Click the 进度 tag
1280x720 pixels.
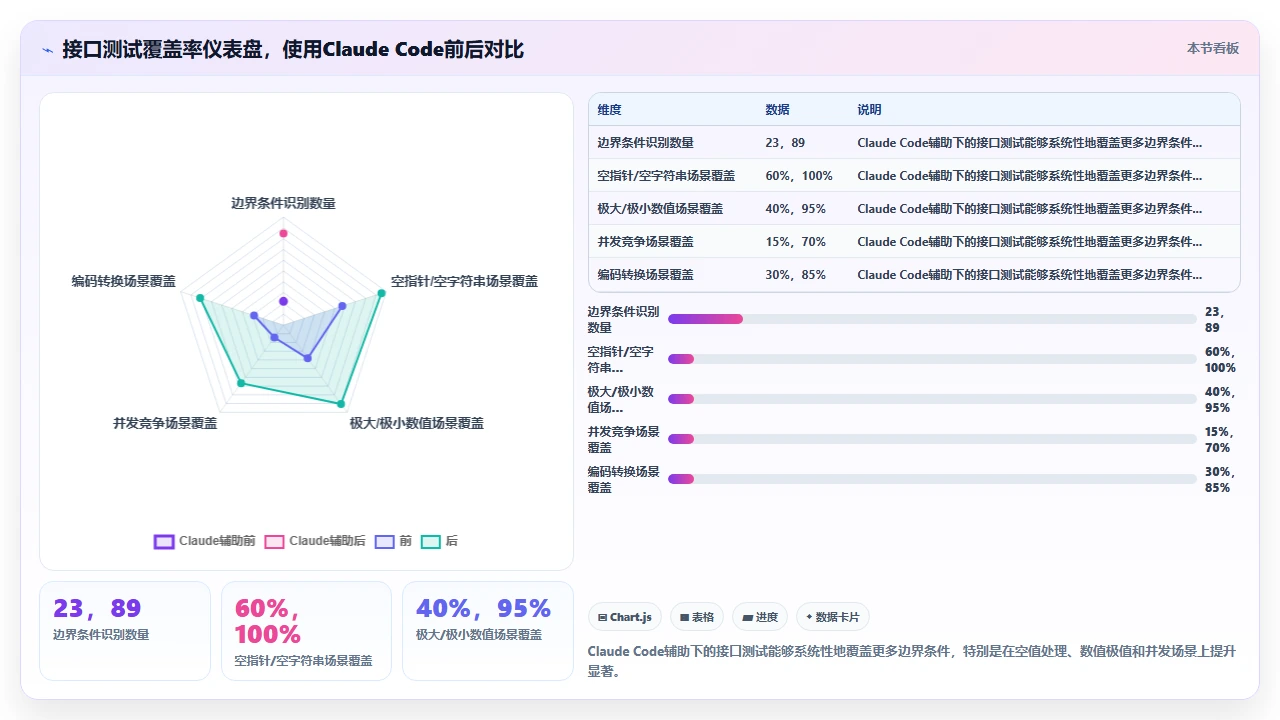click(760, 617)
